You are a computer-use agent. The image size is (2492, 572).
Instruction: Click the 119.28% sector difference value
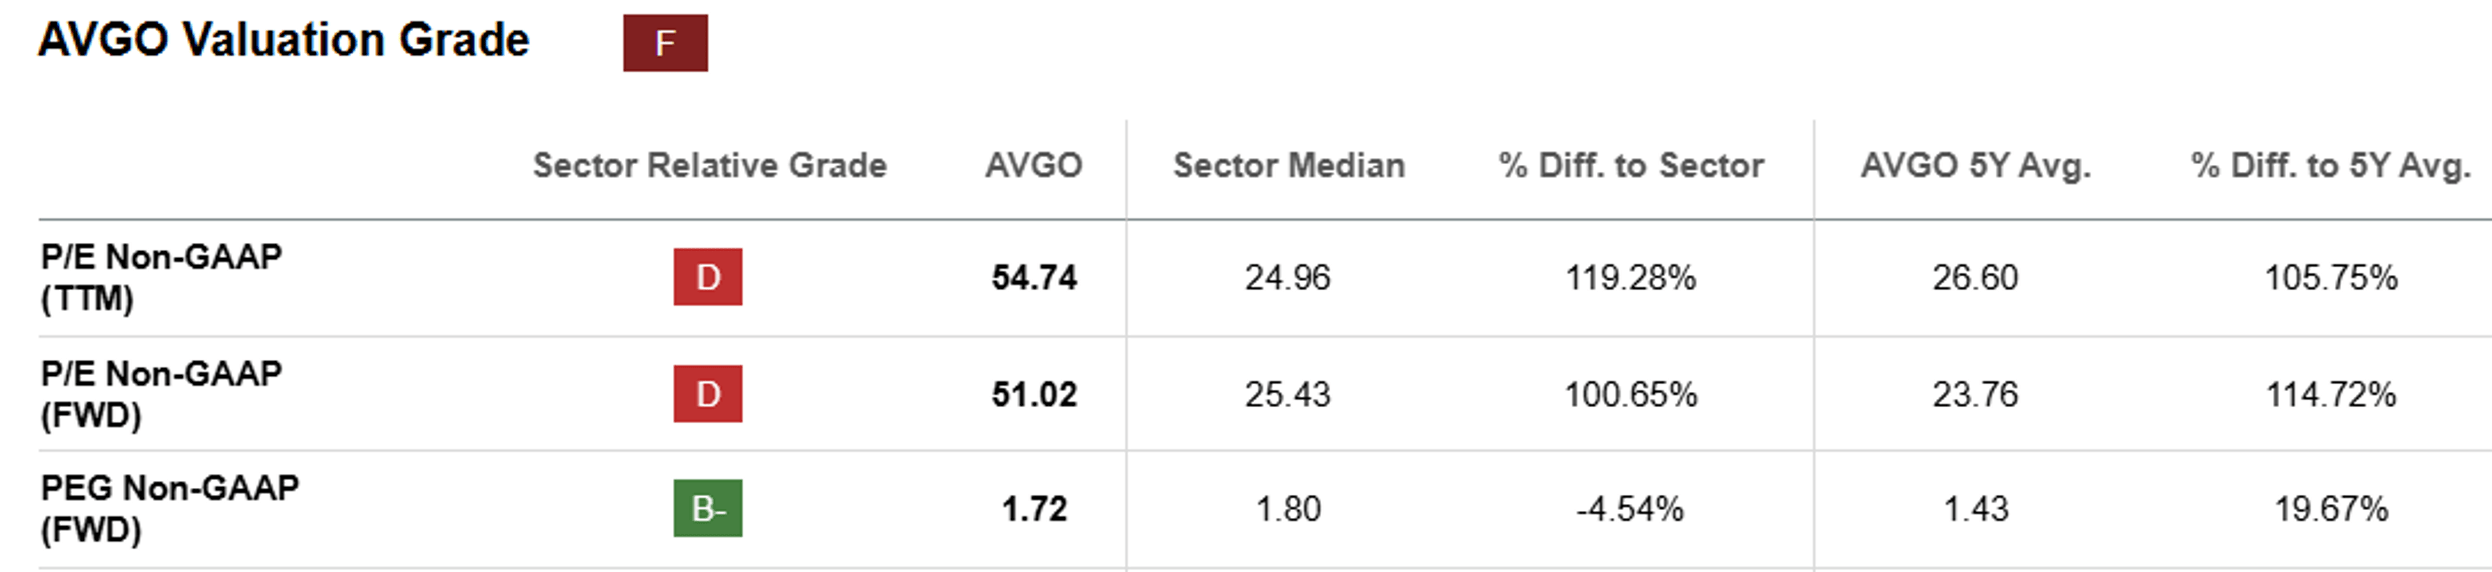(1630, 277)
